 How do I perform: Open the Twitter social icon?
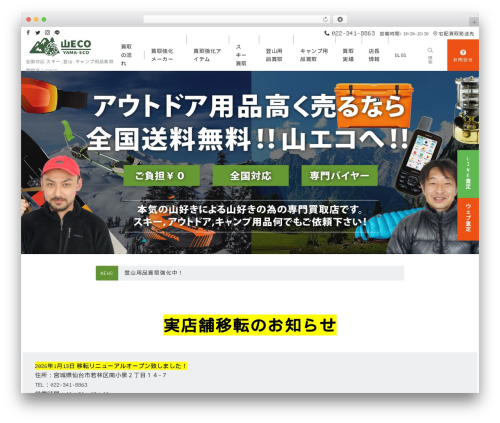pos(38,33)
